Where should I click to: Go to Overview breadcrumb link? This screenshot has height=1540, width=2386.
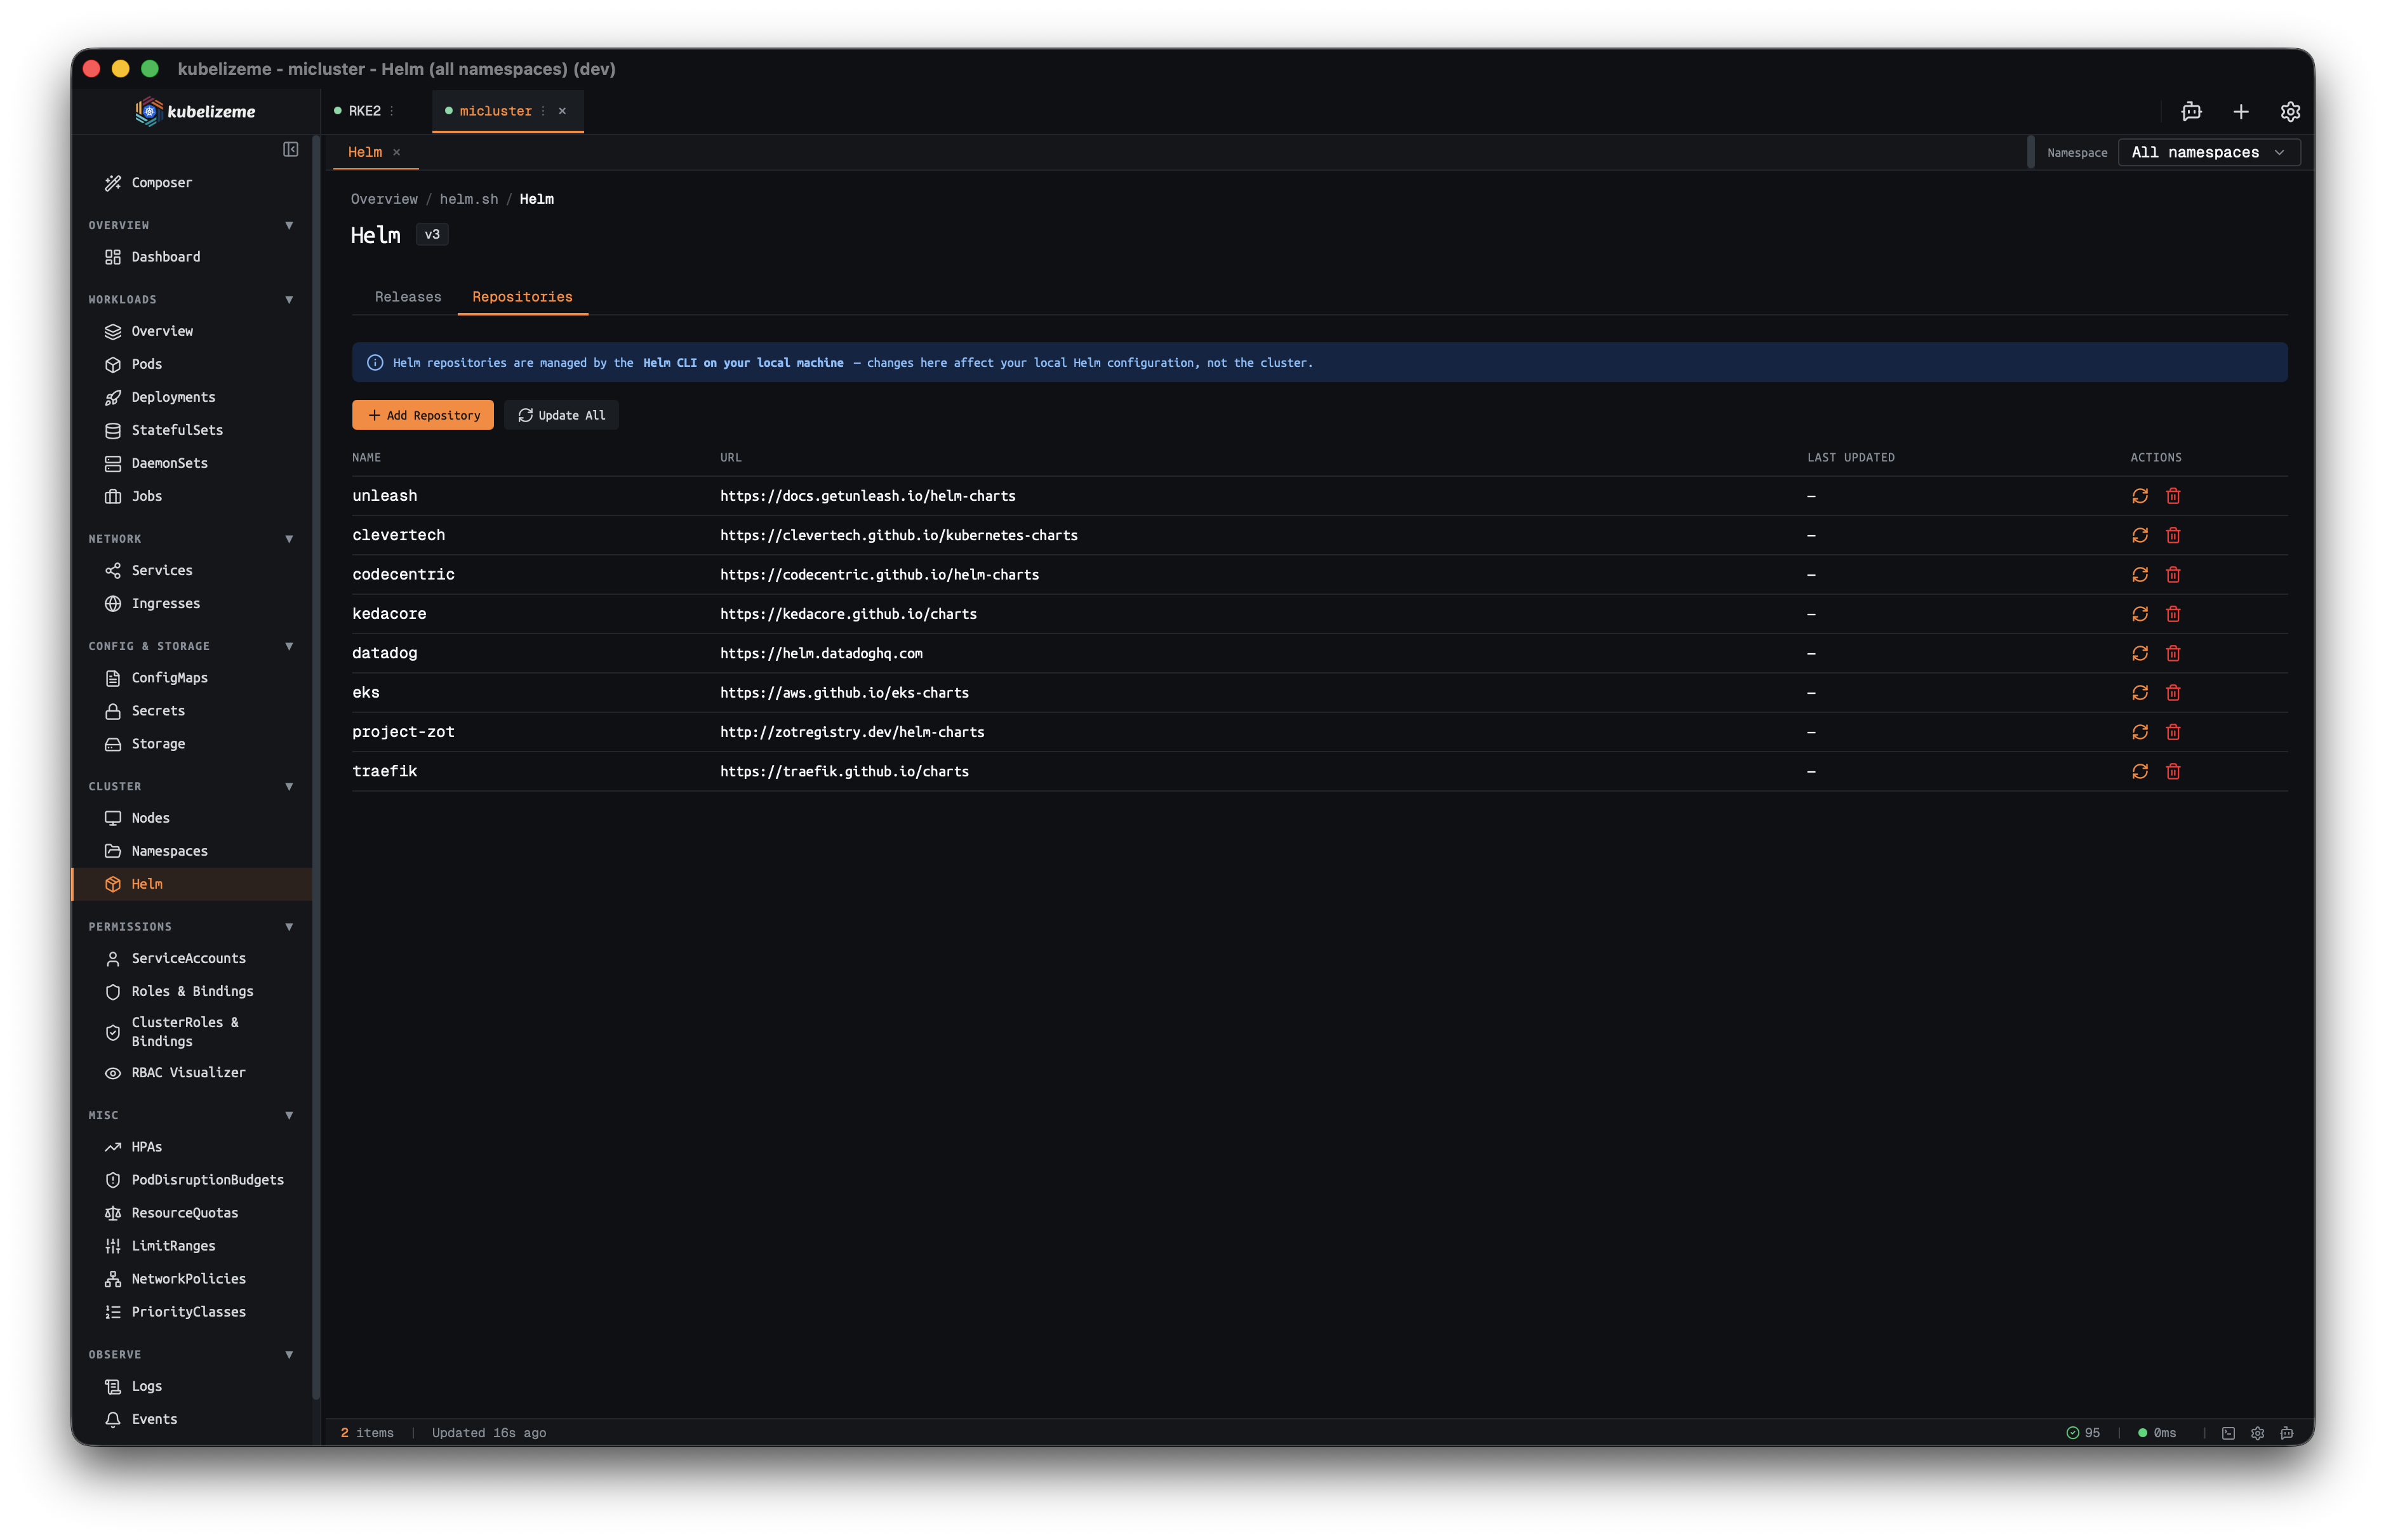(384, 199)
